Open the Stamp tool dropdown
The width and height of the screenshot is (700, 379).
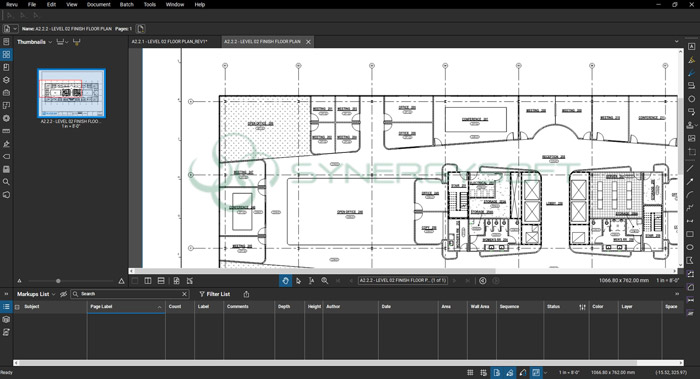697,125
